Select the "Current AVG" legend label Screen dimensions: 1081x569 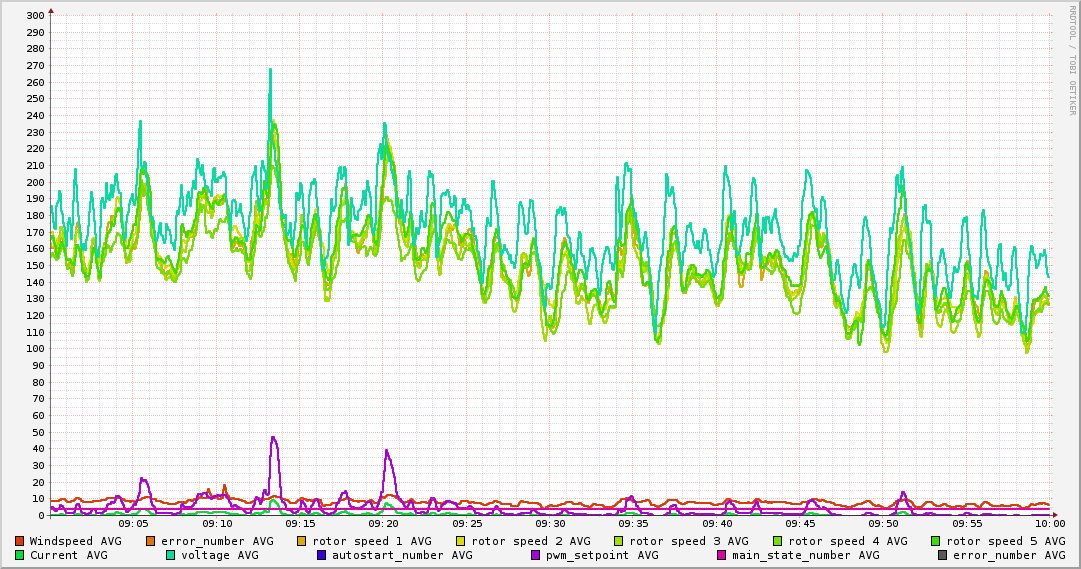click(x=68, y=555)
